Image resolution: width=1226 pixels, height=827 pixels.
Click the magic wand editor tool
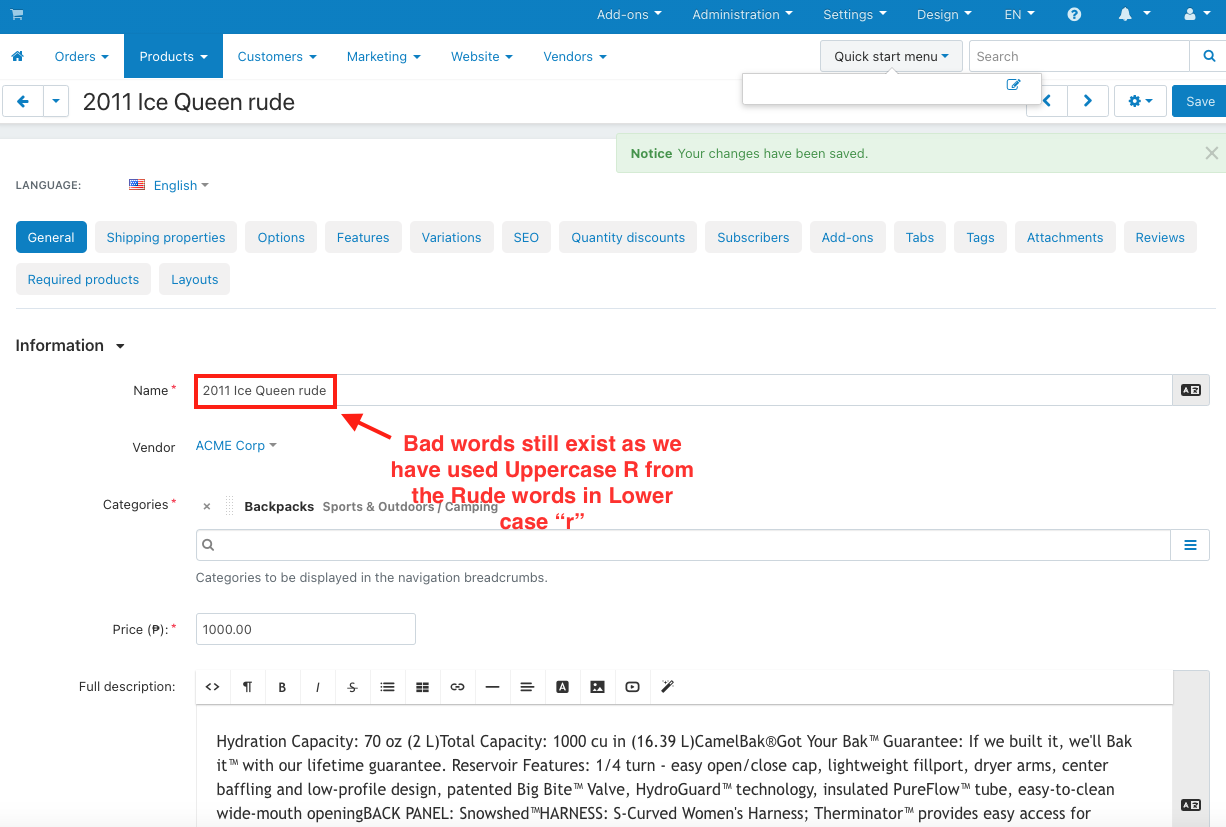(667, 687)
